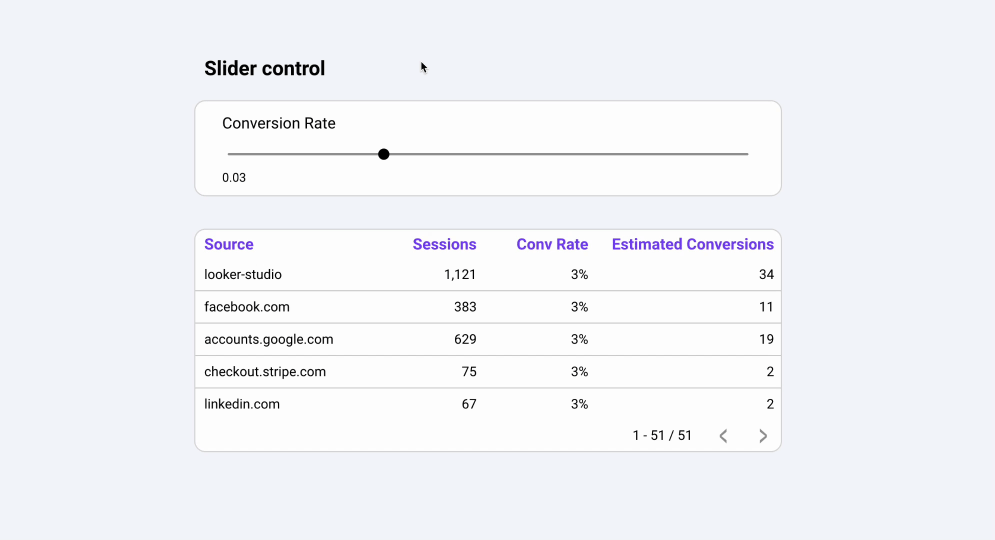Select the checkout.stripe.com source cell
Viewport: 995px width, 540px height.
(265, 372)
